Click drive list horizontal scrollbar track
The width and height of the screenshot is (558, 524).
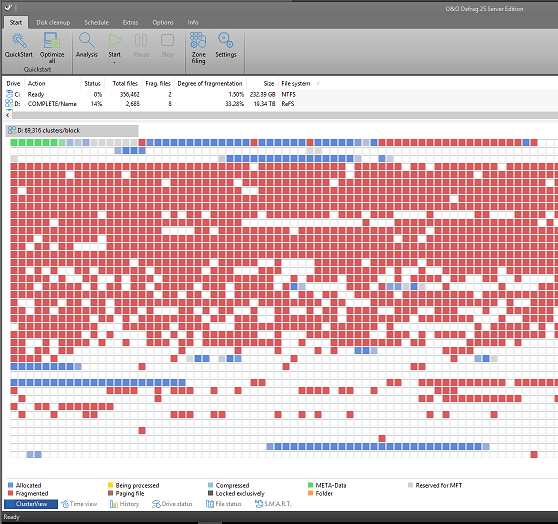coord(285,115)
